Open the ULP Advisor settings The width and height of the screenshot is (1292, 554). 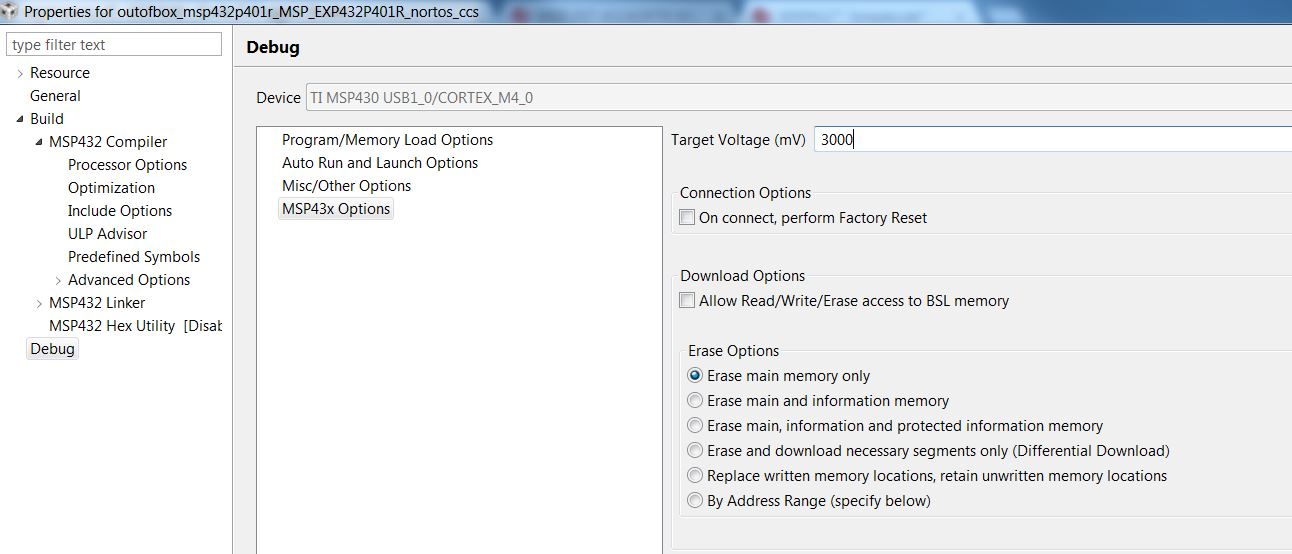click(107, 234)
